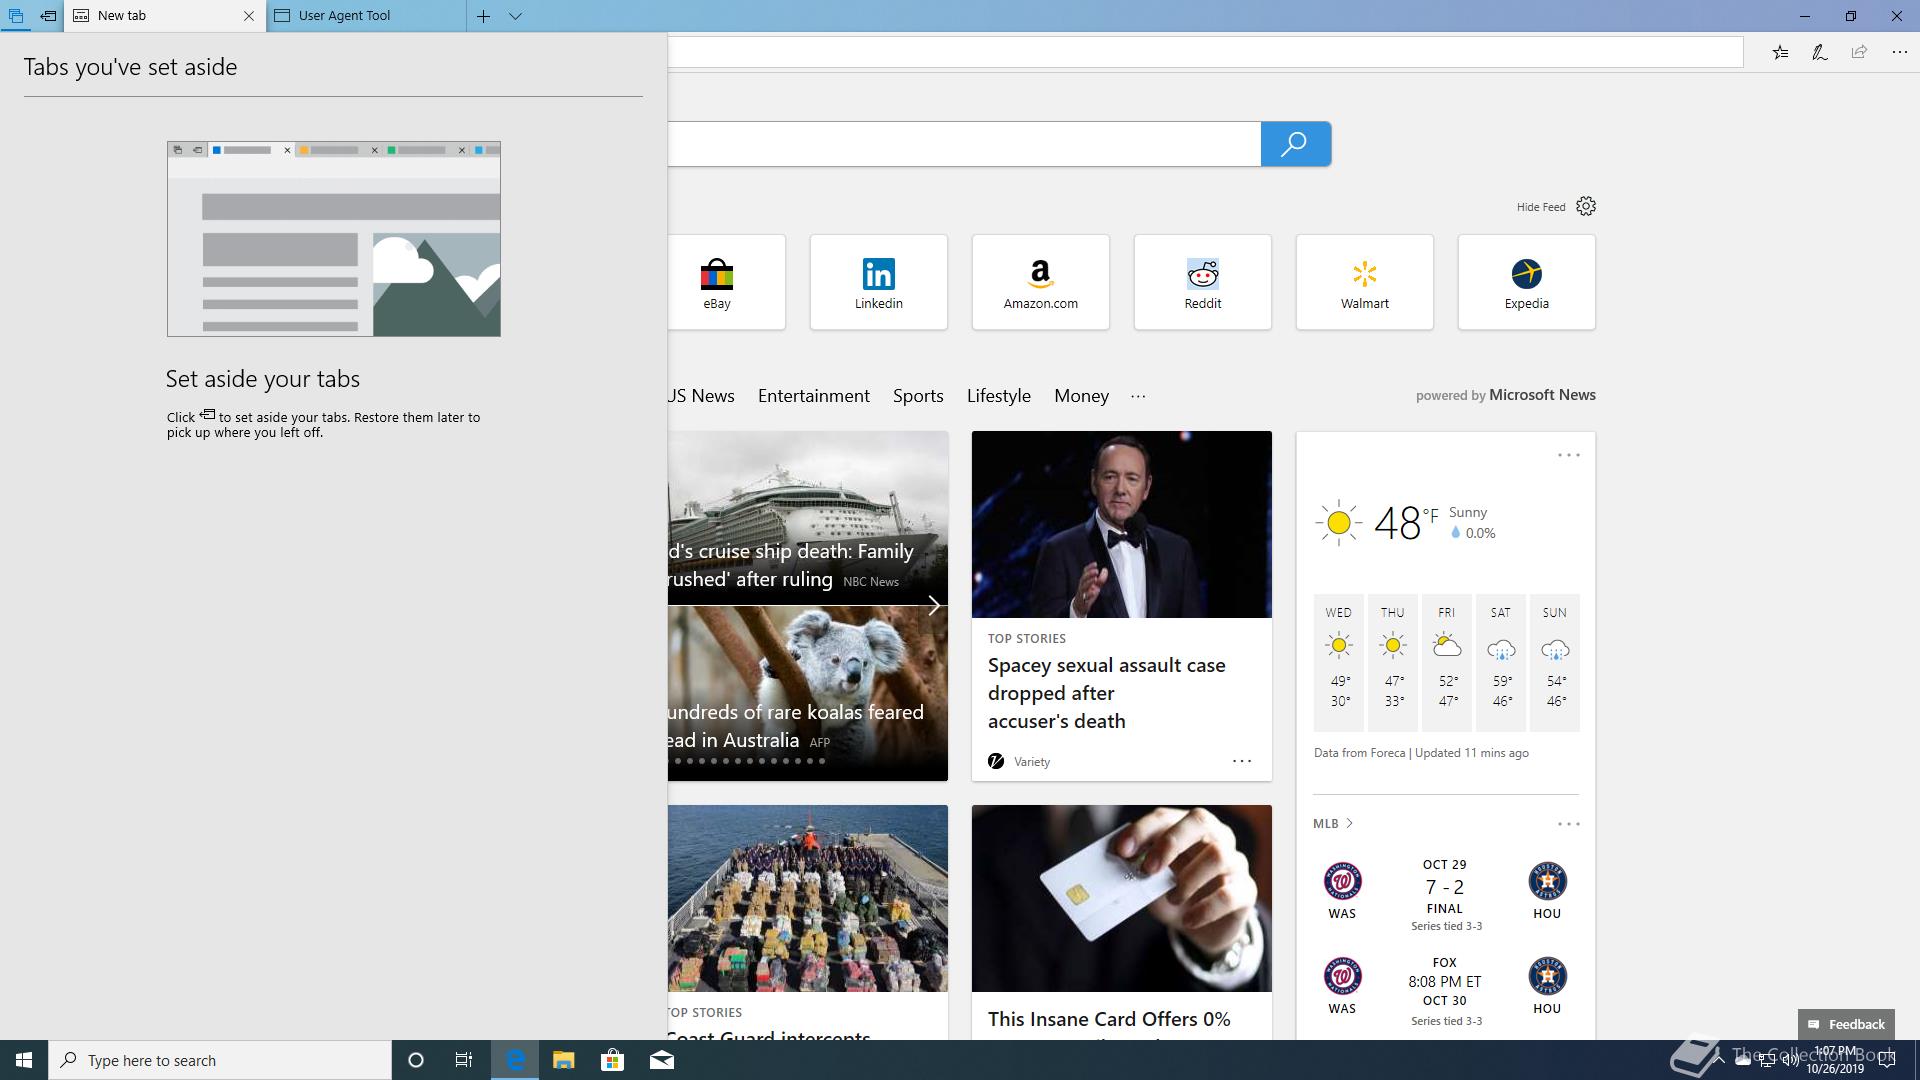Click the taskbar search box
Image resolution: width=1920 pixels, height=1080 pixels.
[x=220, y=1060]
